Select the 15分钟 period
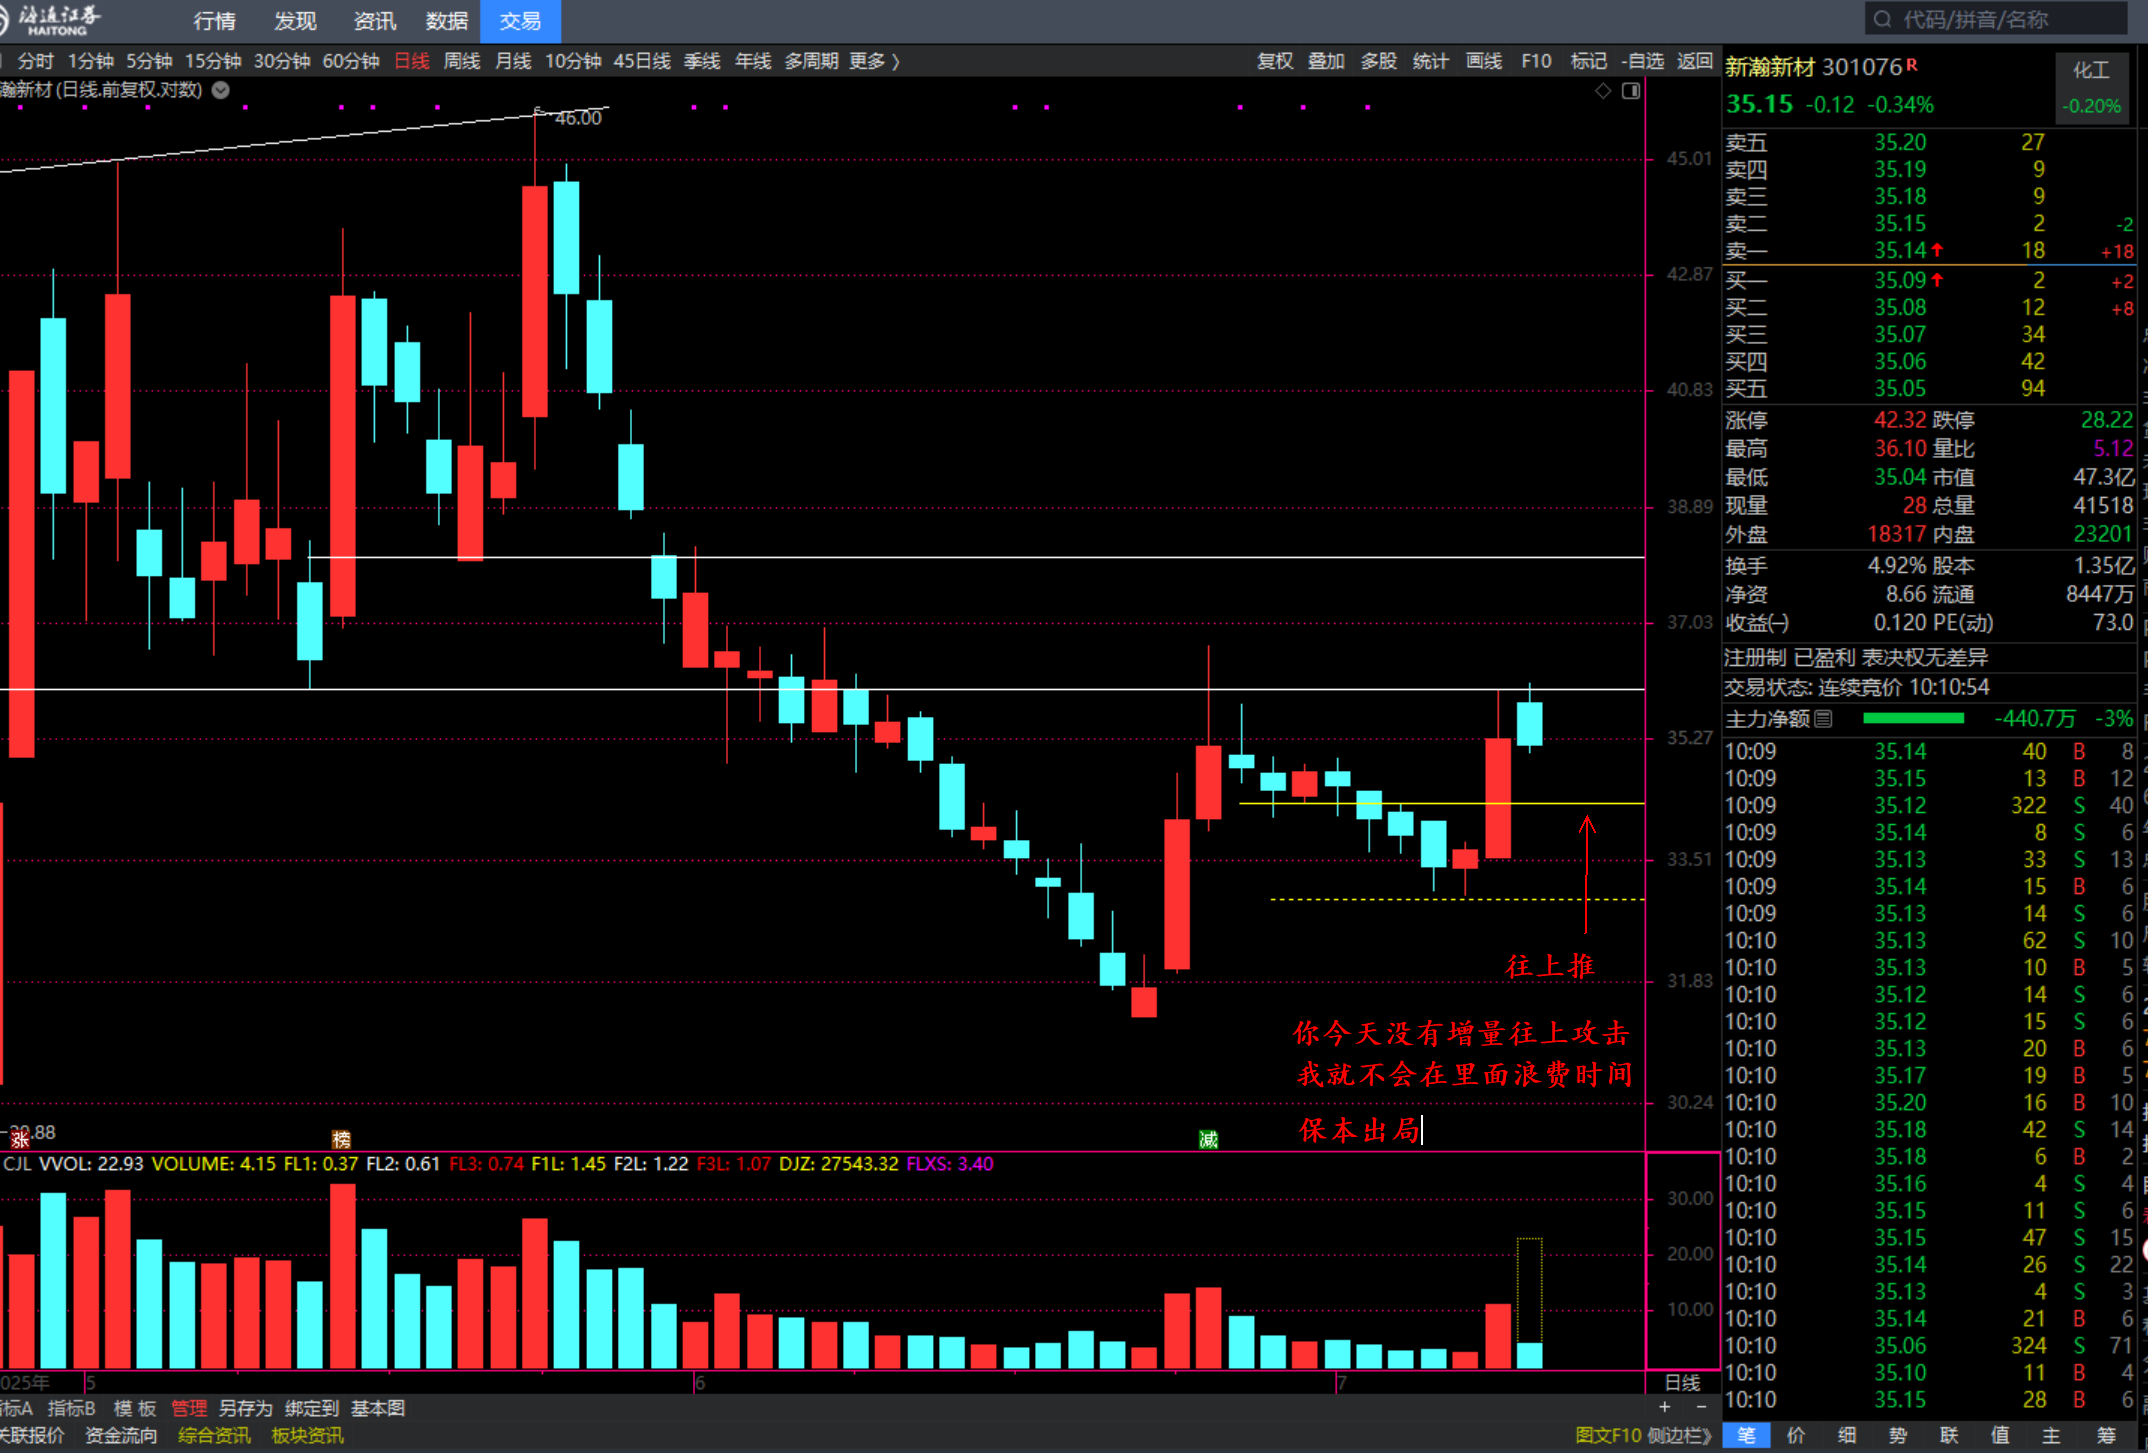The width and height of the screenshot is (2148, 1453). point(213,62)
